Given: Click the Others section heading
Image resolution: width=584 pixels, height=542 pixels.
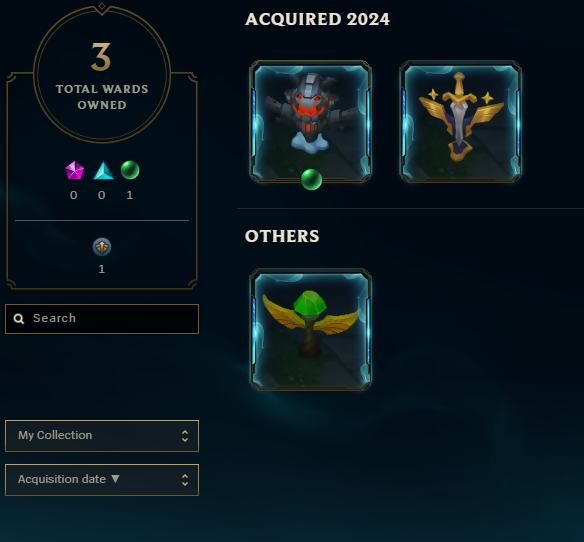Looking at the screenshot, I should click(x=282, y=236).
